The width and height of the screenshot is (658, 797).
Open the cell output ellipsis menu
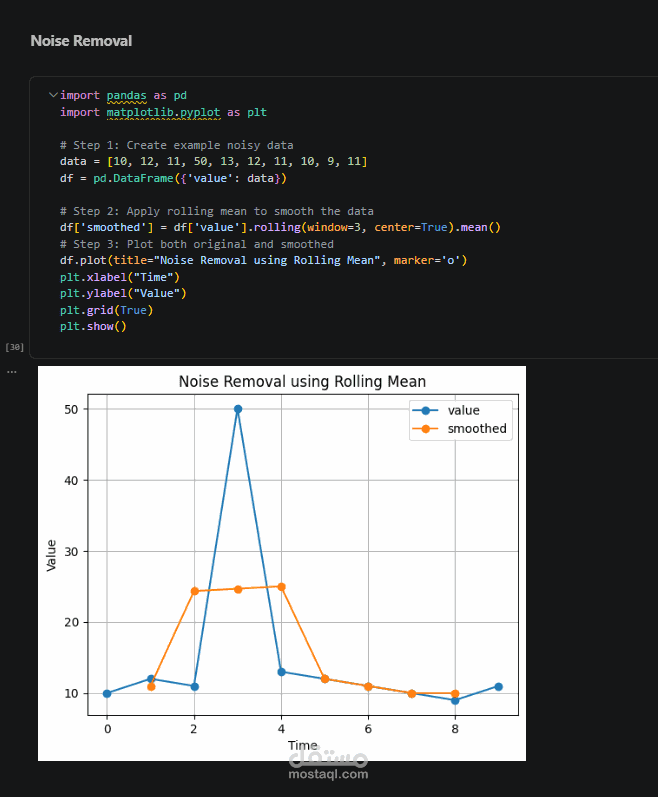[12, 372]
